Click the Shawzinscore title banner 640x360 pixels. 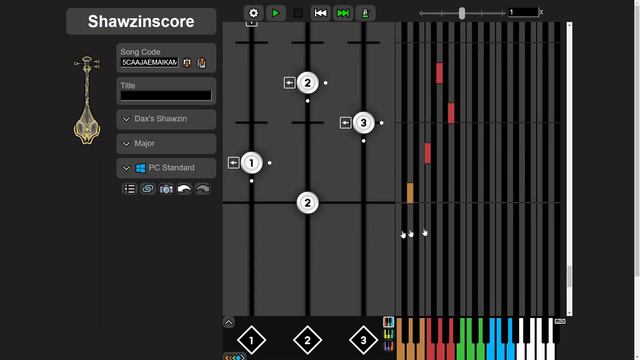pos(141,21)
